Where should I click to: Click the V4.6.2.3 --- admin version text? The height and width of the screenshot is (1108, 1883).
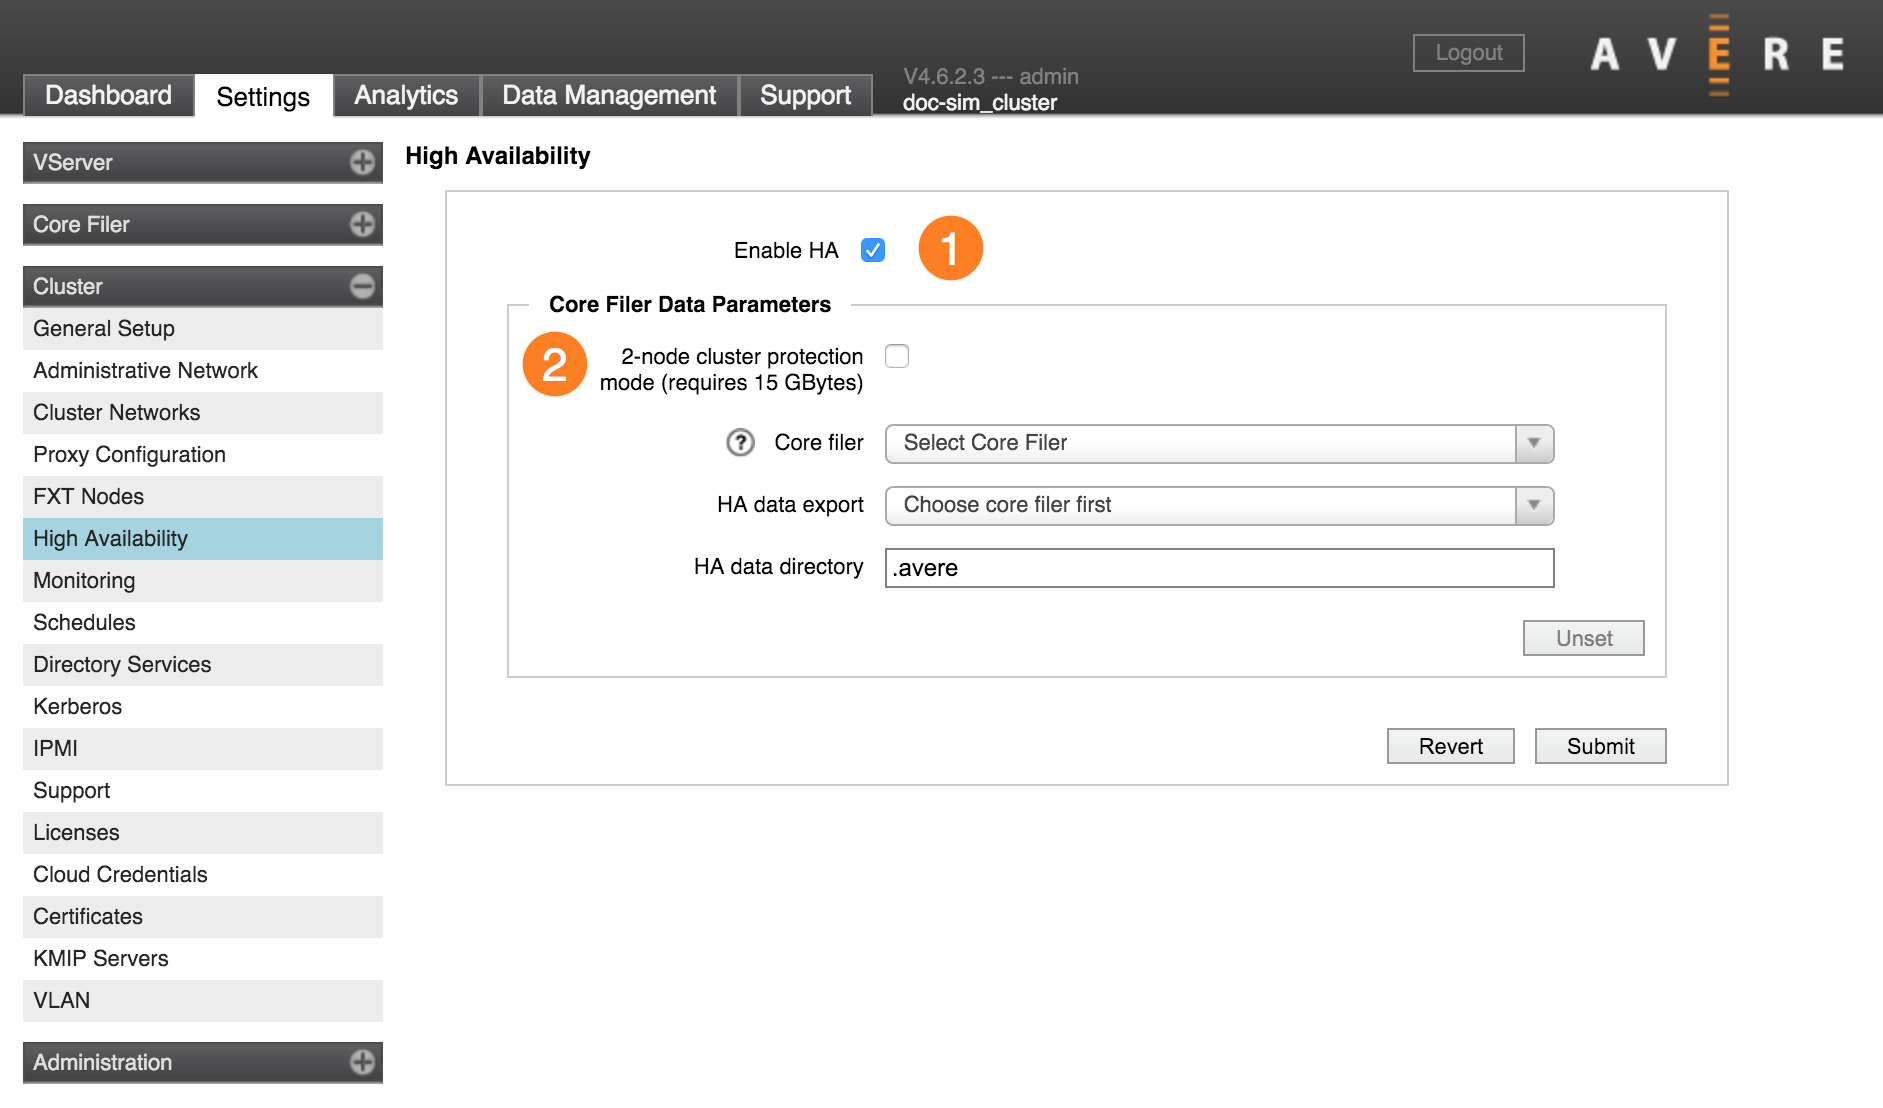(x=990, y=76)
